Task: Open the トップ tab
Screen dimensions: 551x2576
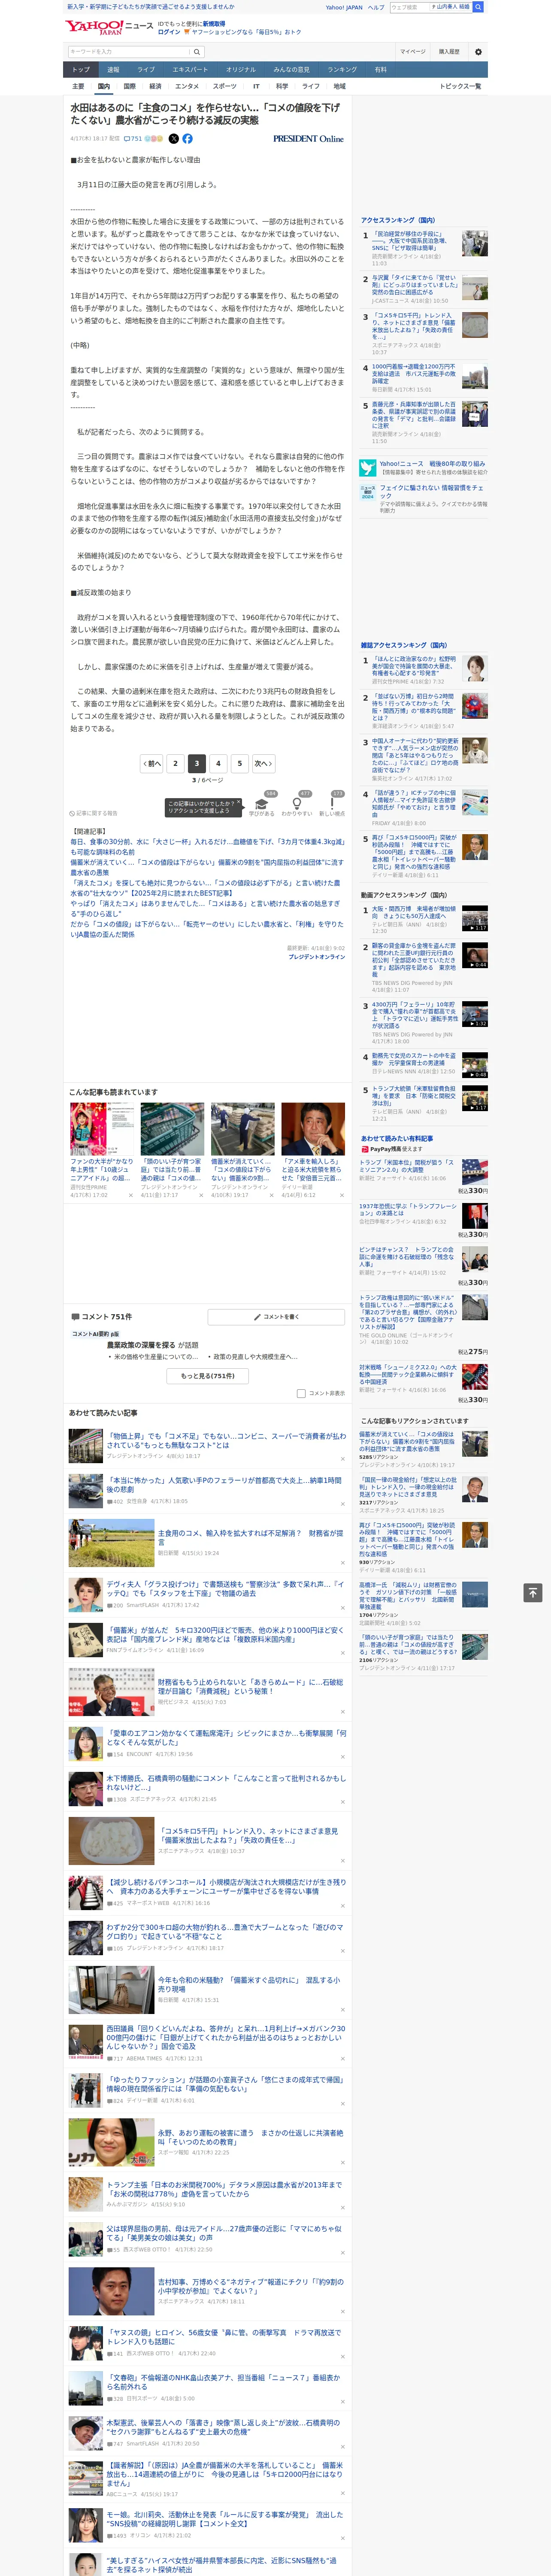Action: [81, 70]
